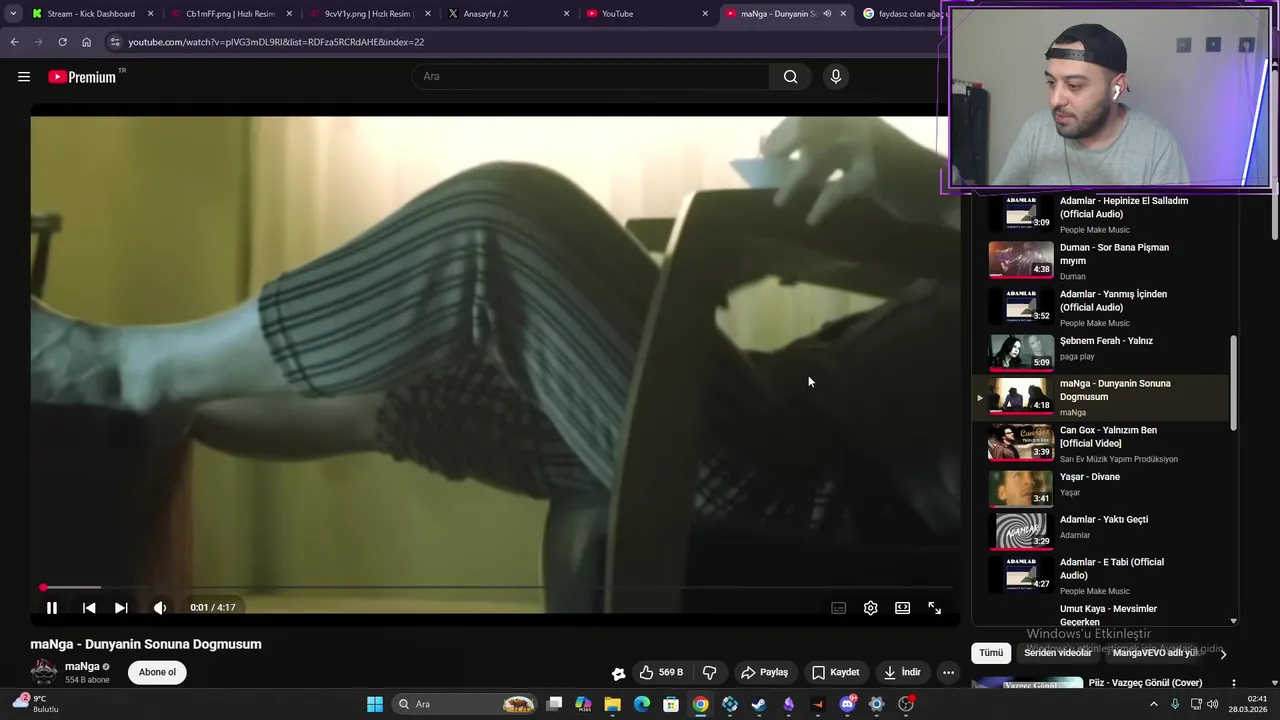1280x720 pixels.
Task: Go to browser home page
Action: (86, 42)
